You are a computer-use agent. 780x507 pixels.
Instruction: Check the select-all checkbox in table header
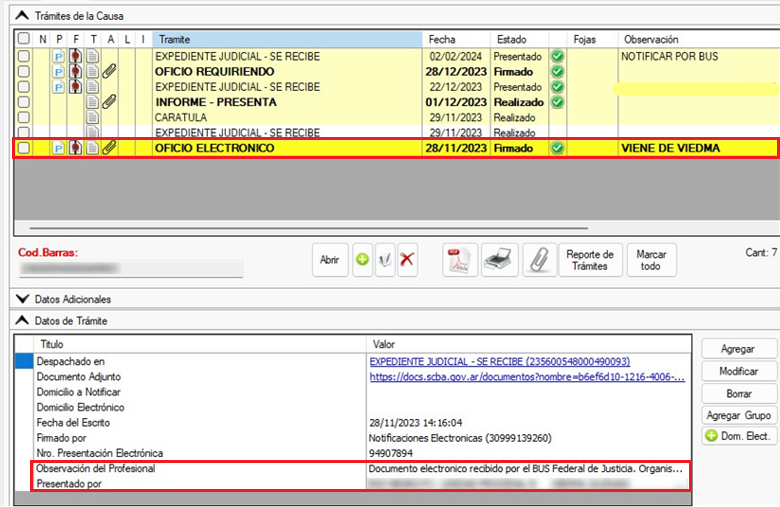[x=24, y=38]
